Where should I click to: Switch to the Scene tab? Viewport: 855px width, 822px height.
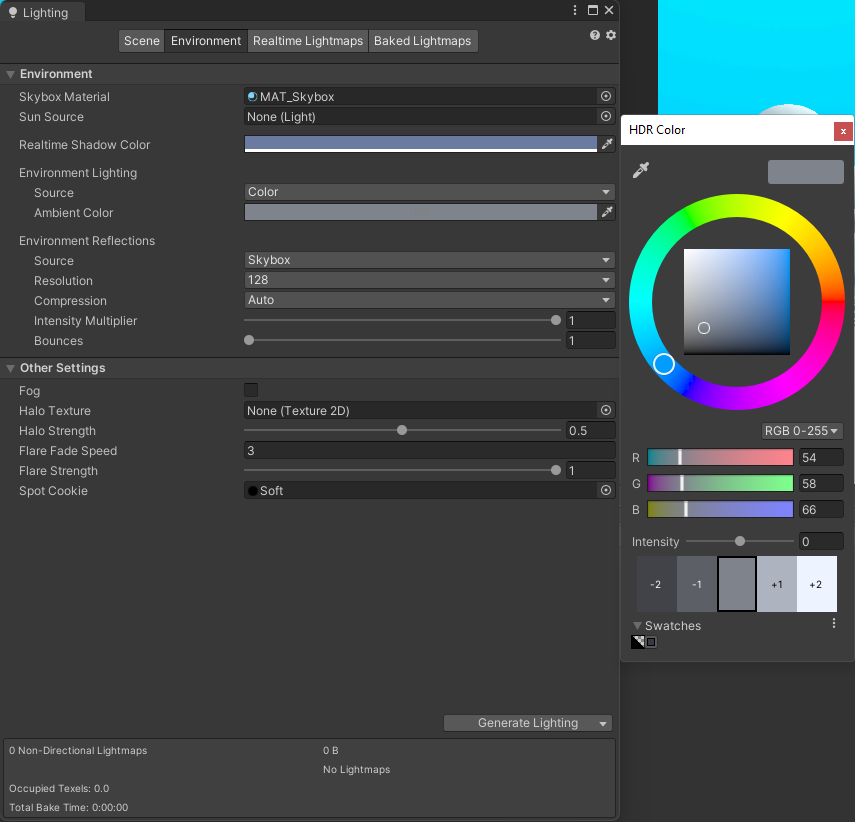[x=142, y=41]
